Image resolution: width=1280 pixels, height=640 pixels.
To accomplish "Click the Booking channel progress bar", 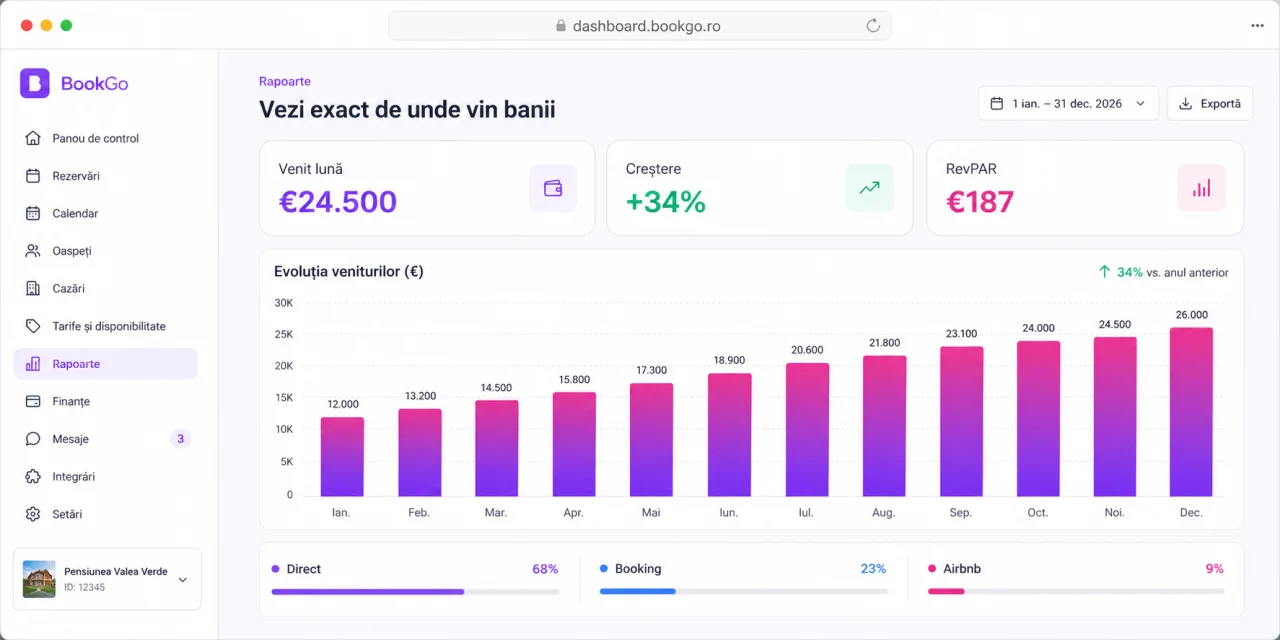I will coord(743,592).
